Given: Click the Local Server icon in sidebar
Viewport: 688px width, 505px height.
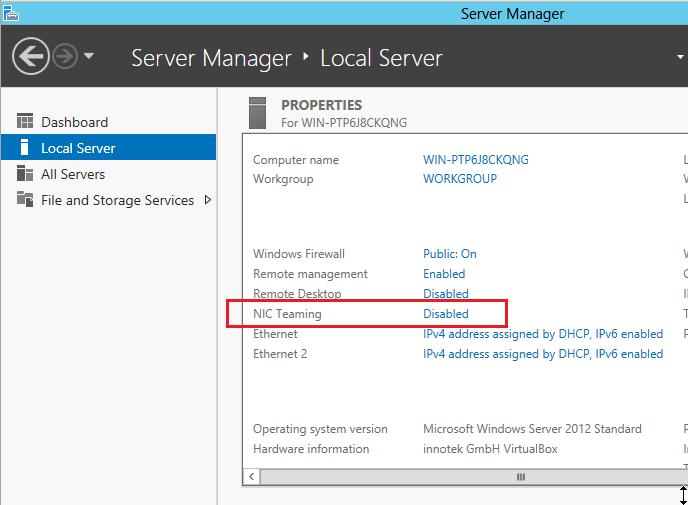Looking at the screenshot, I should pyautogui.click(x=25, y=148).
